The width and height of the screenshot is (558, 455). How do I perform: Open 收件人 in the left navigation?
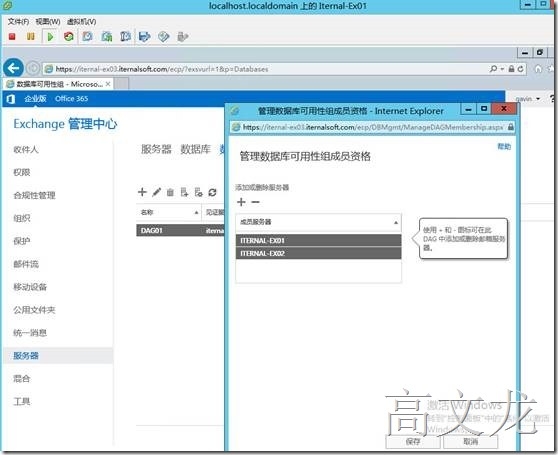(x=26, y=149)
